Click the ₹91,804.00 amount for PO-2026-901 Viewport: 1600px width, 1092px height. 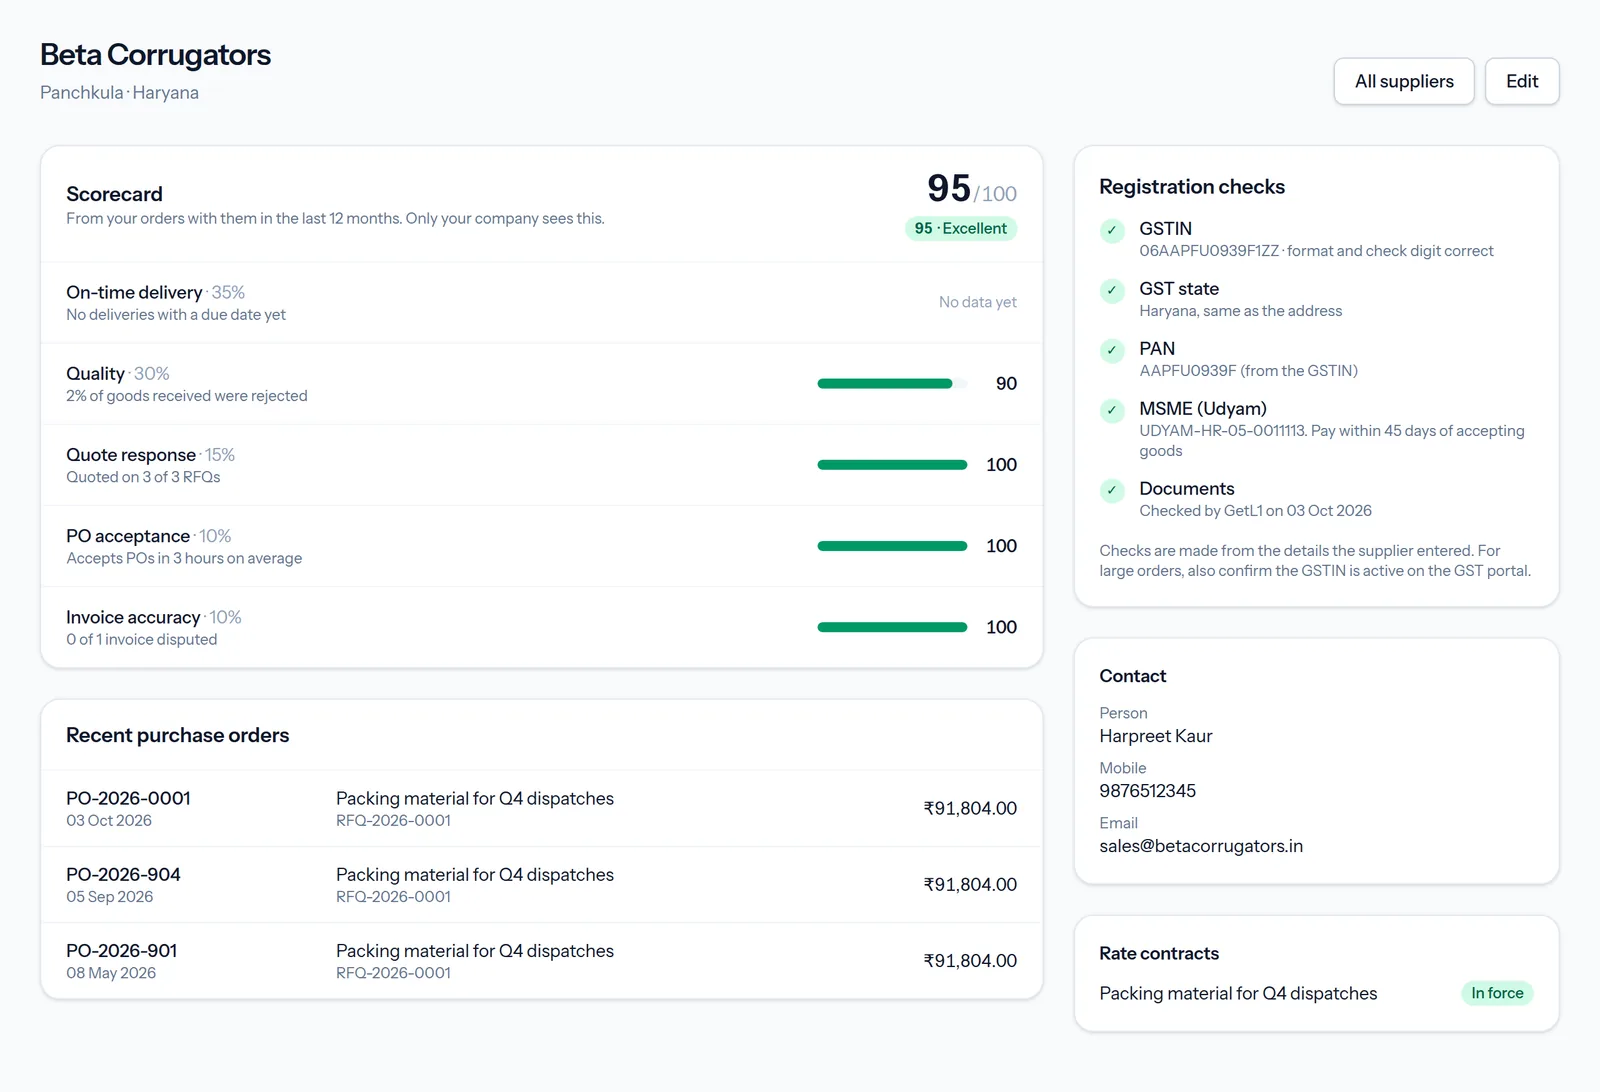tap(970, 960)
